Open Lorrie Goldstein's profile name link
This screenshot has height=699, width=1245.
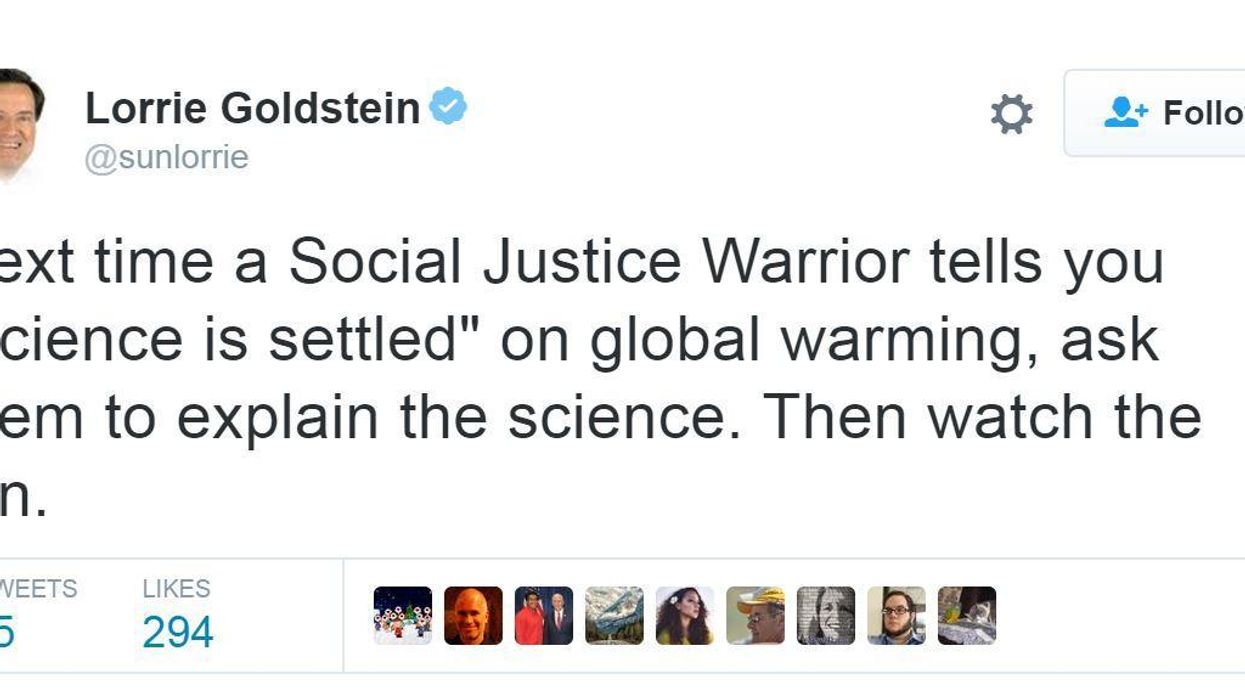point(252,108)
